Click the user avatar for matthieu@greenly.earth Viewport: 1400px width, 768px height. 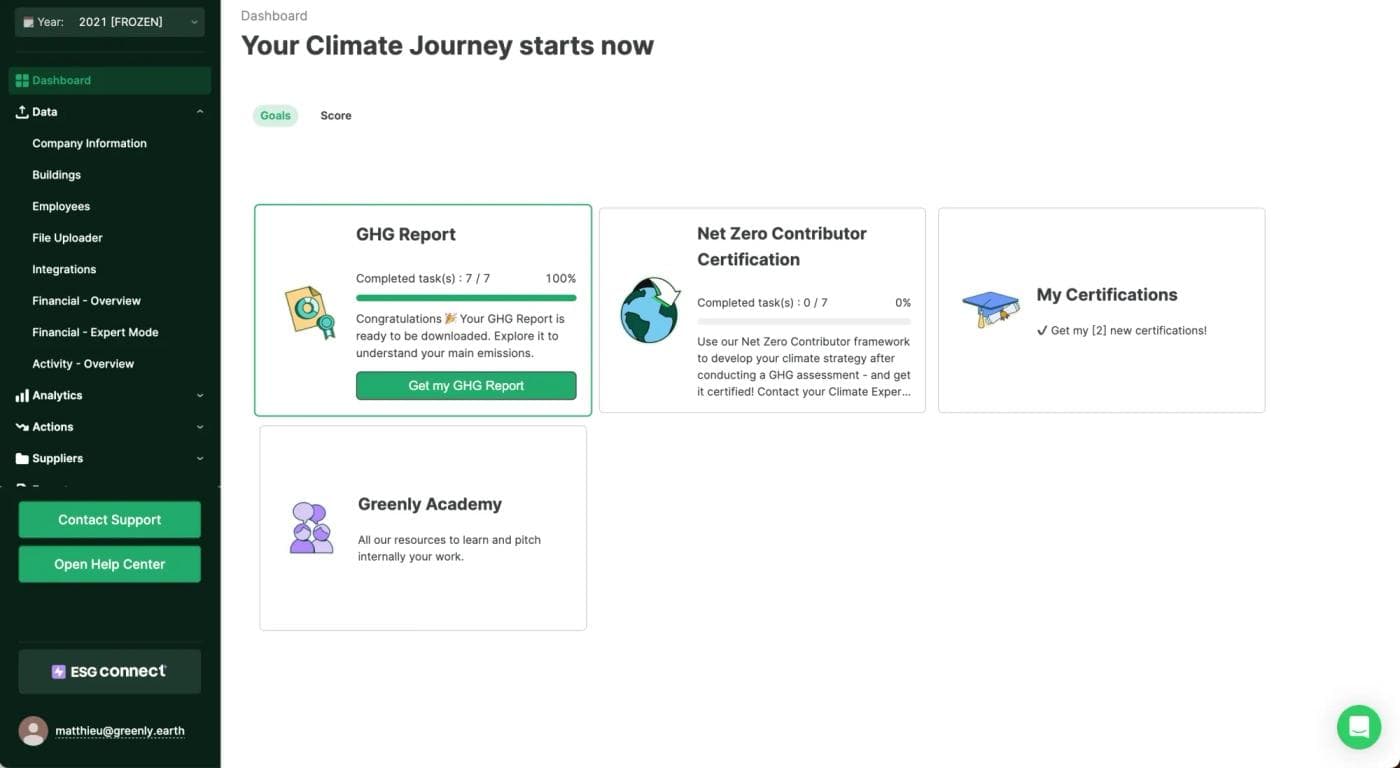point(33,730)
